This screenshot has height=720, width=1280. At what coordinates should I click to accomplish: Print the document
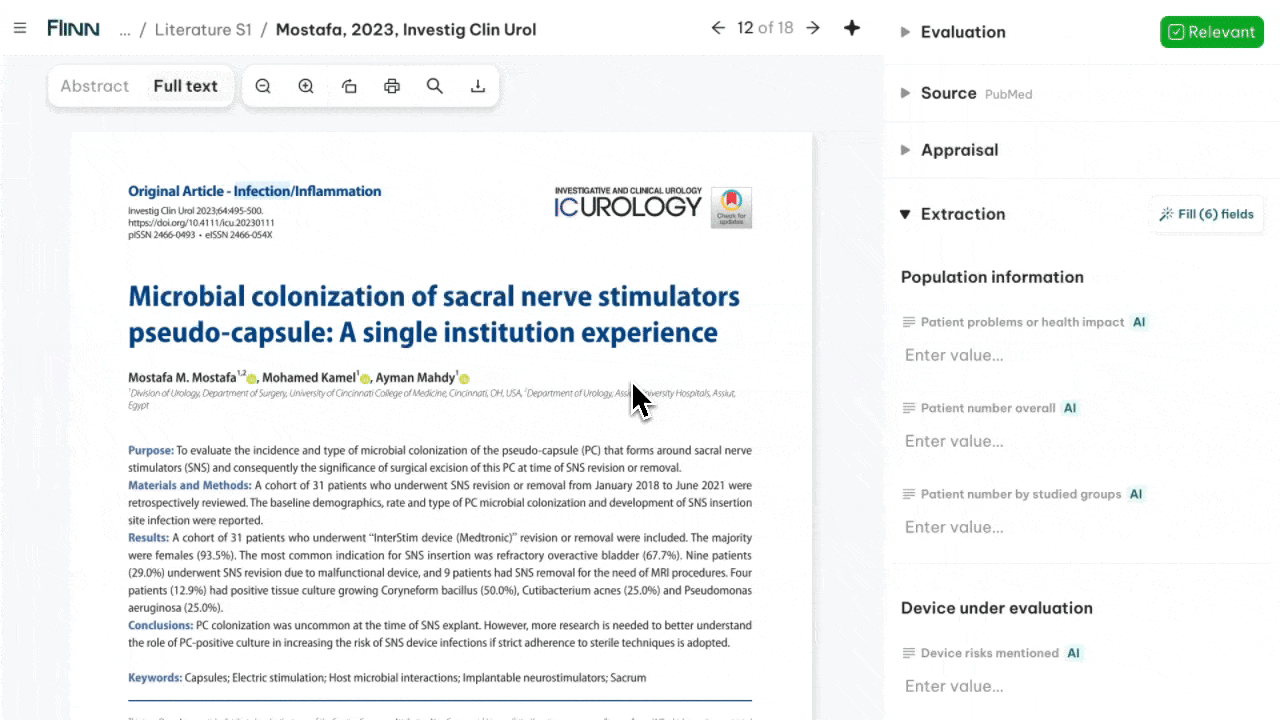pos(392,86)
